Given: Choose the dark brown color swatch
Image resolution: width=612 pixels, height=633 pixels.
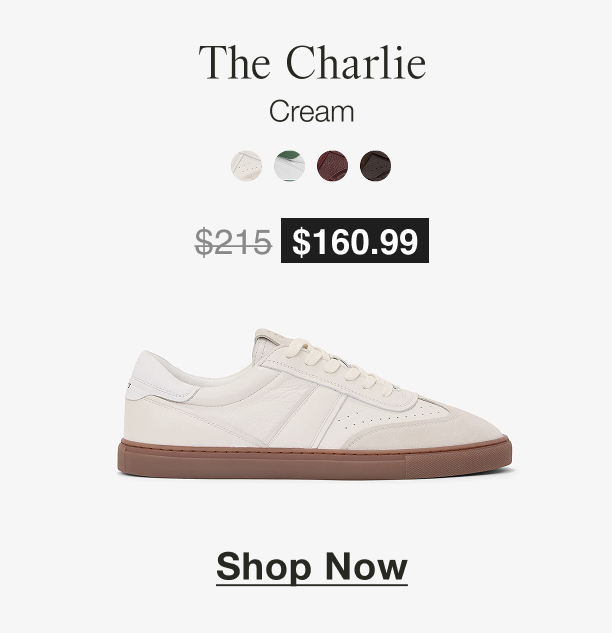Looking at the screenshot, I should (375, 166).
